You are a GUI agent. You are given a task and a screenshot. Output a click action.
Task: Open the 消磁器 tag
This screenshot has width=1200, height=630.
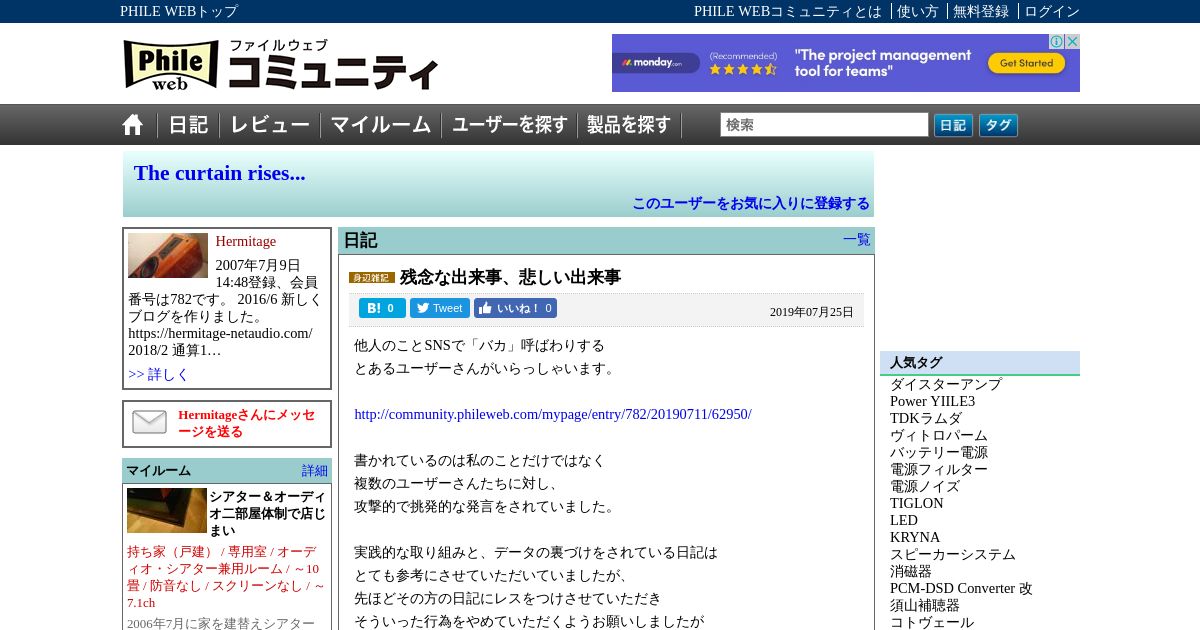coord(911,571)
